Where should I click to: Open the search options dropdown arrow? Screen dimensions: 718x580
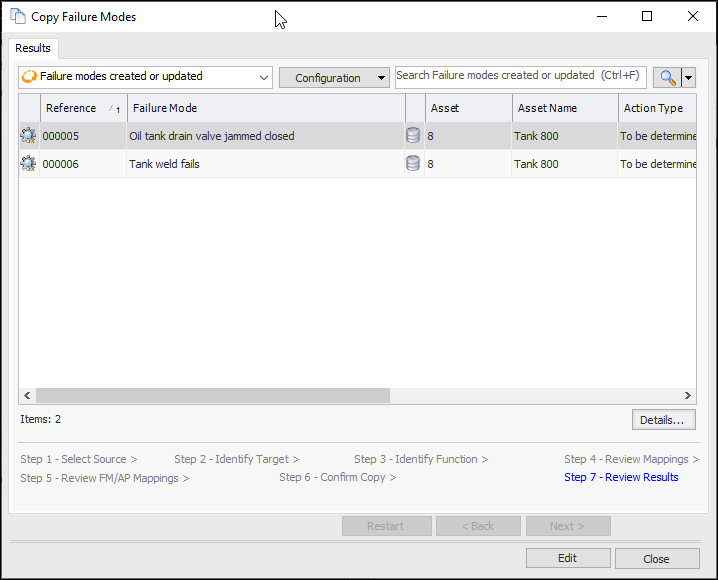click(688, 78)
